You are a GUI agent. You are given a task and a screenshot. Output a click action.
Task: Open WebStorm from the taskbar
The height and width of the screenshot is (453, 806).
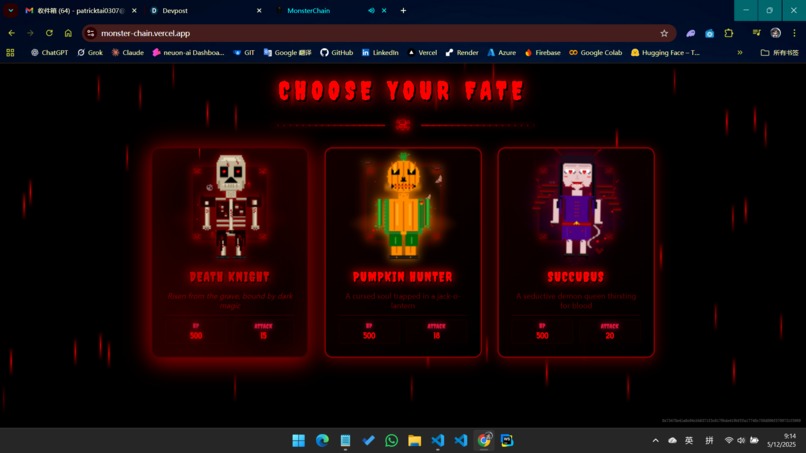click(x=507, y=441)
